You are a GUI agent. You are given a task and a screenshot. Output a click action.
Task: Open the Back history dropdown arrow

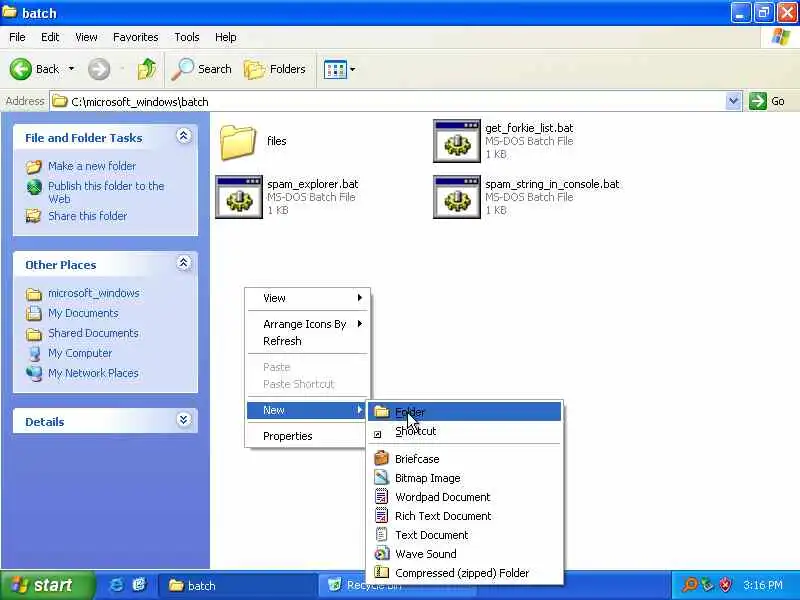[x=71, y=69]
